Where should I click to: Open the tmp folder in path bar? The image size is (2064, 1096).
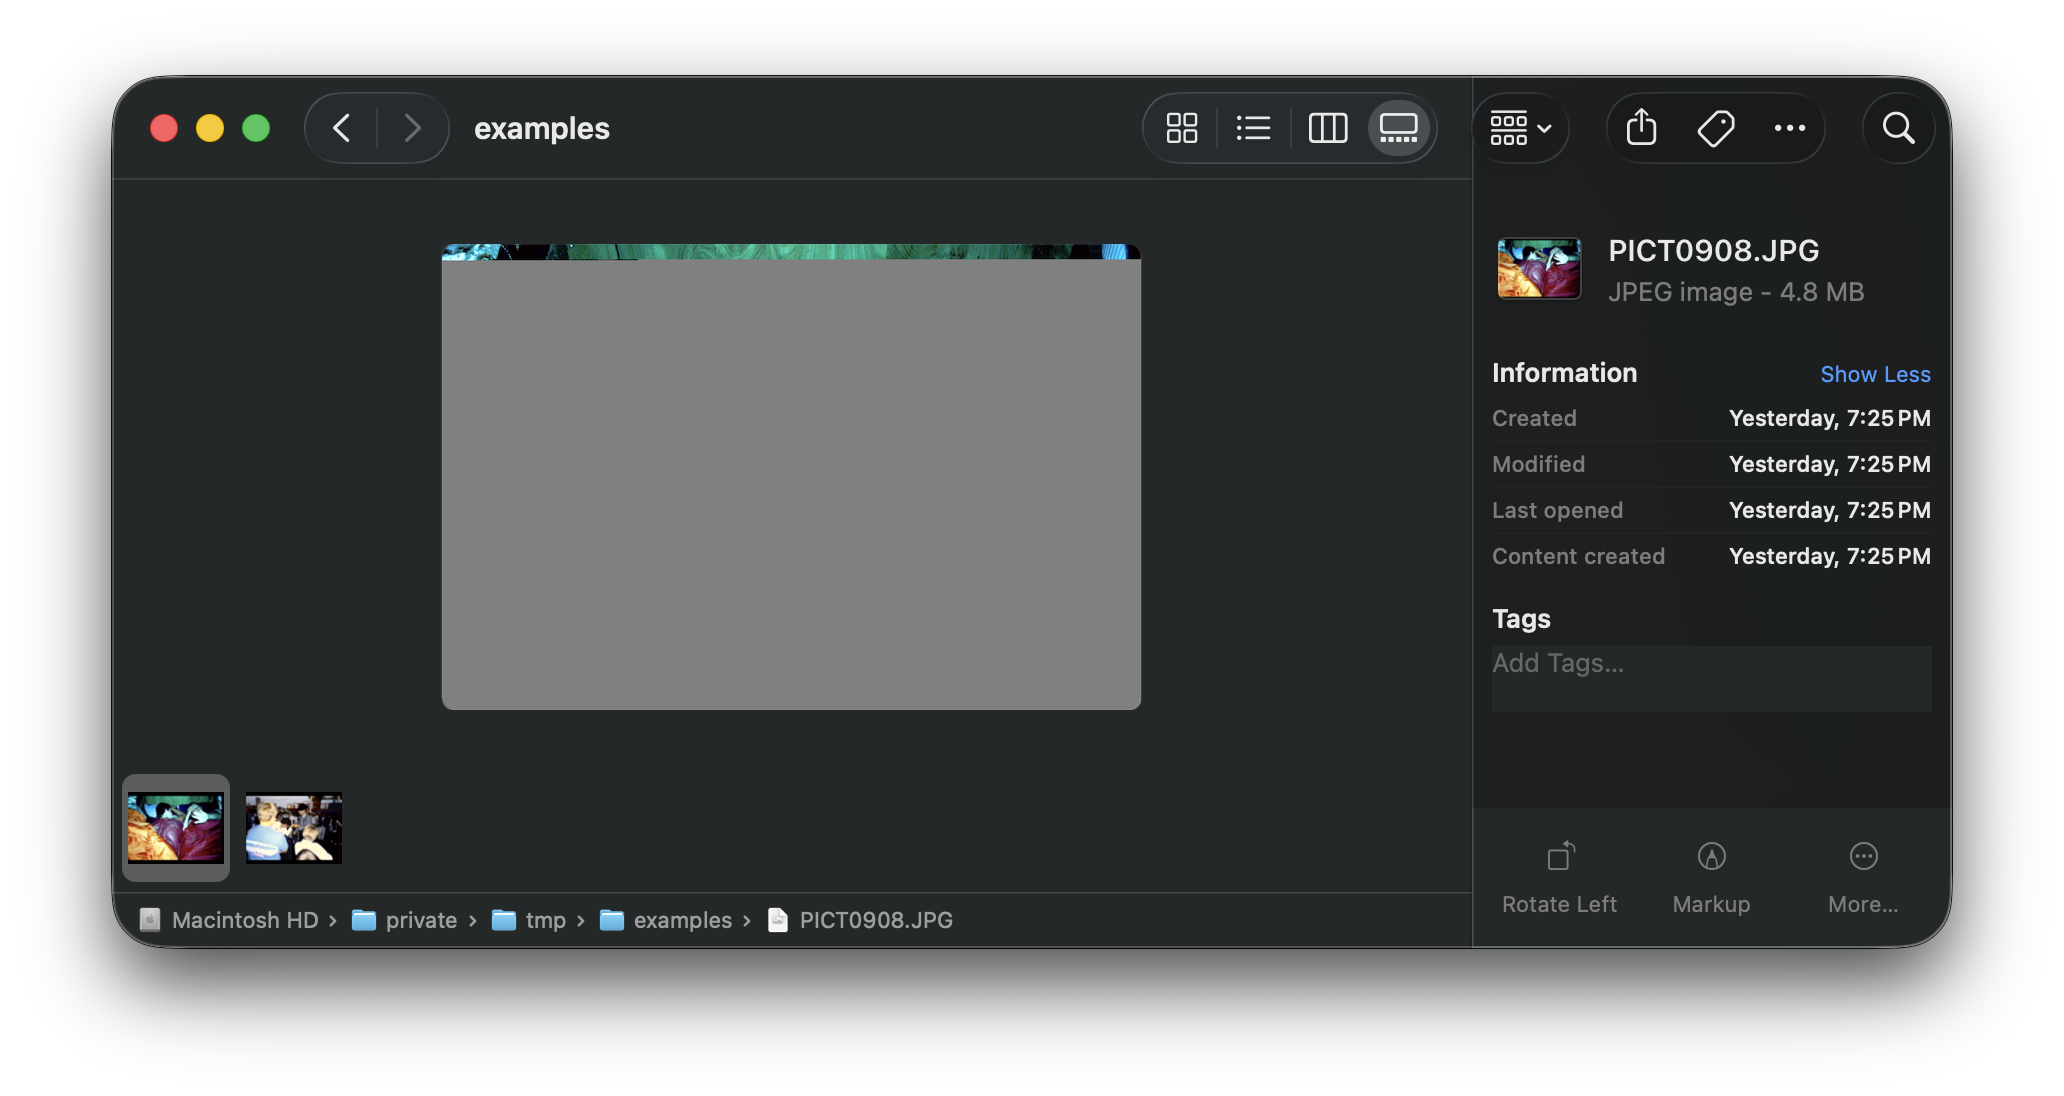[x=529, y=920]
